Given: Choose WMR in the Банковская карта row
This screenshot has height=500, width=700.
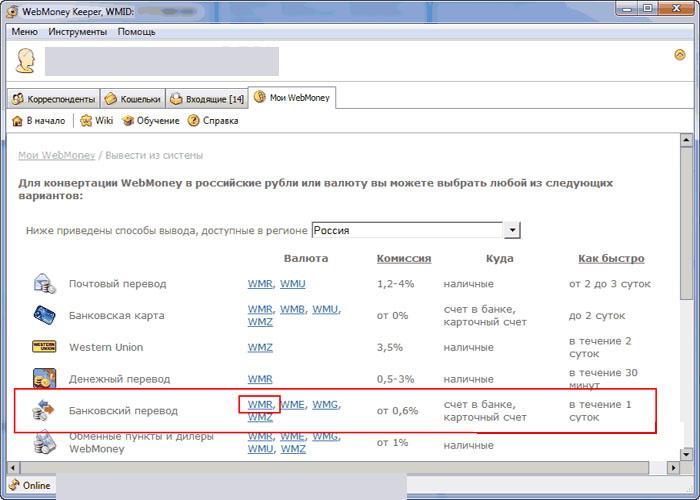Looking at the screenshot, I should click(260, 309).
